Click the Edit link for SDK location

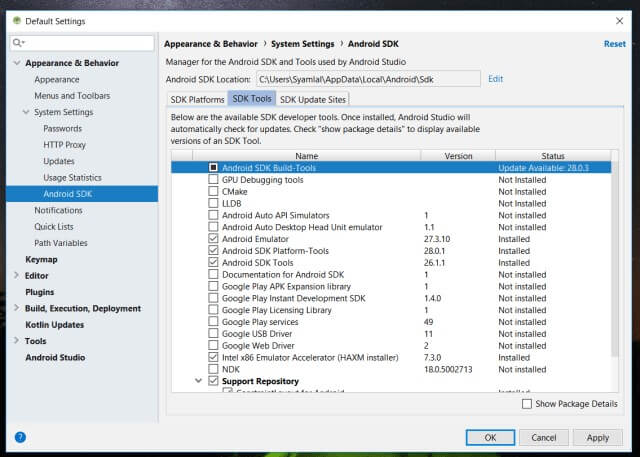495,78
